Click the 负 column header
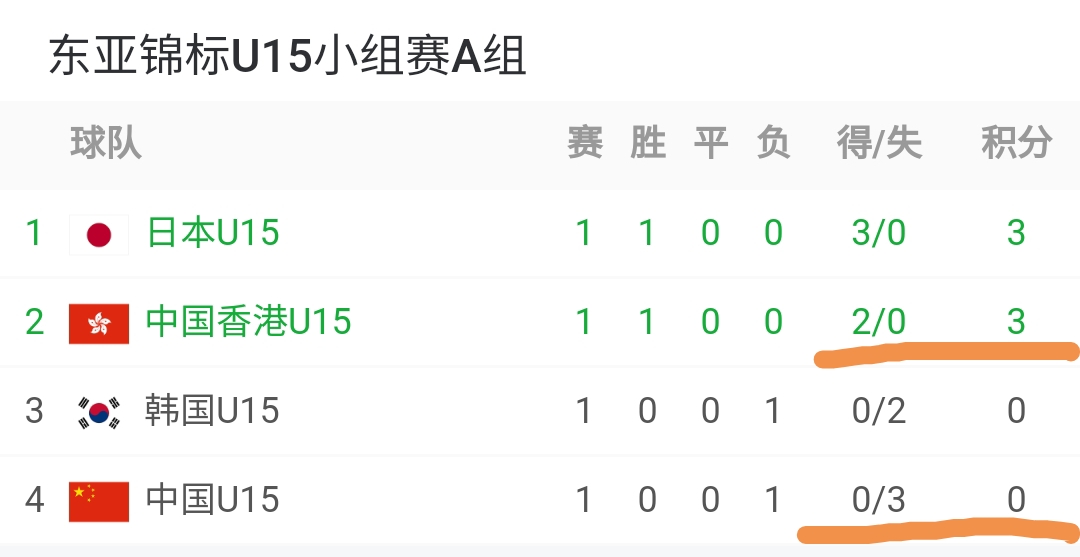1080x557 pixels. tap(773, 144)
